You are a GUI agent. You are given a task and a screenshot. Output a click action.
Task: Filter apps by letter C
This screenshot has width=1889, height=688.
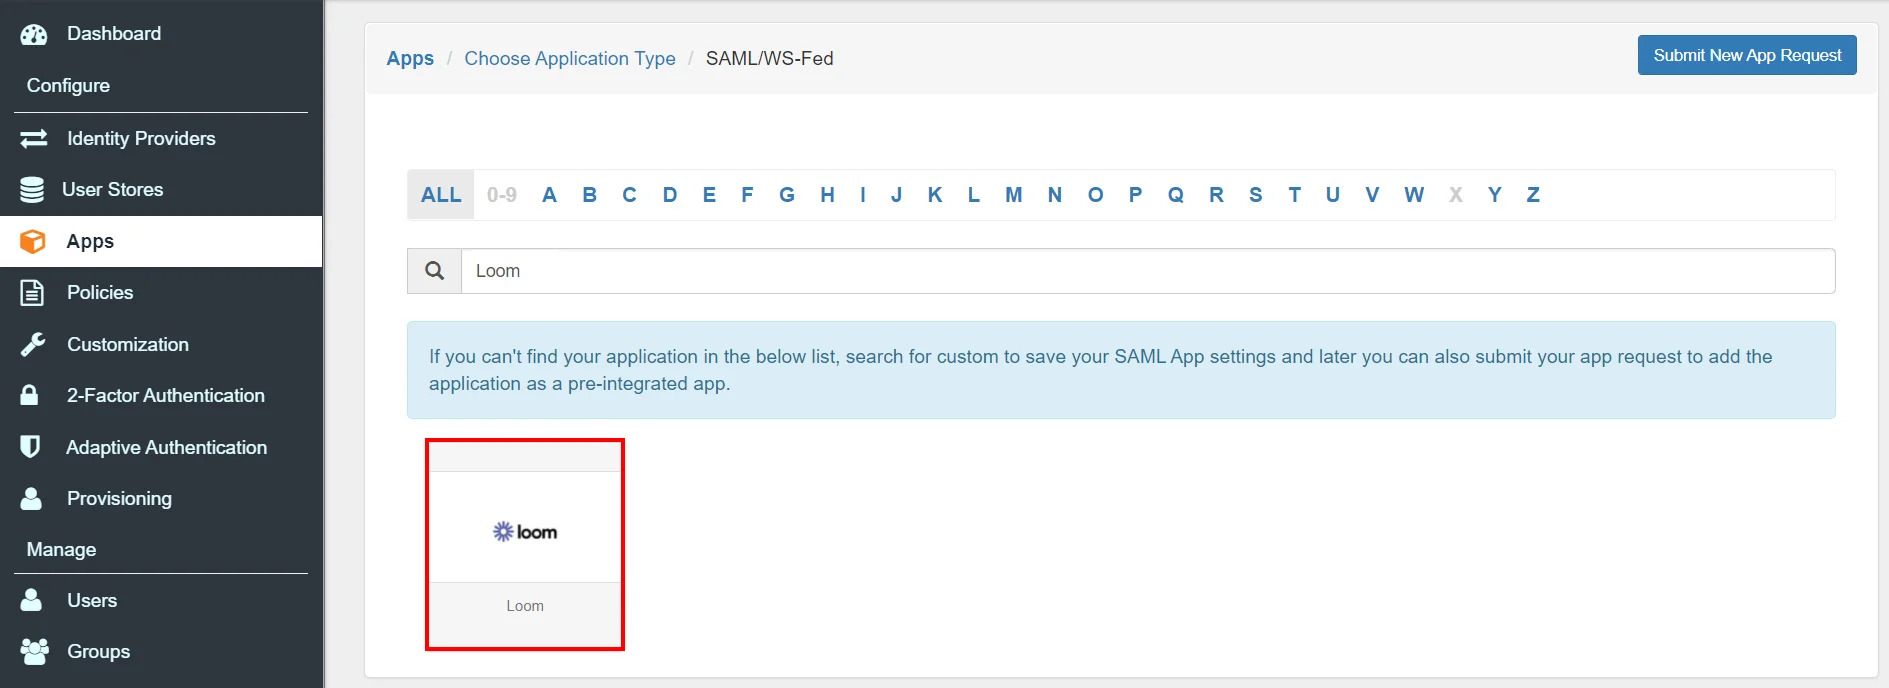(629, 195)
